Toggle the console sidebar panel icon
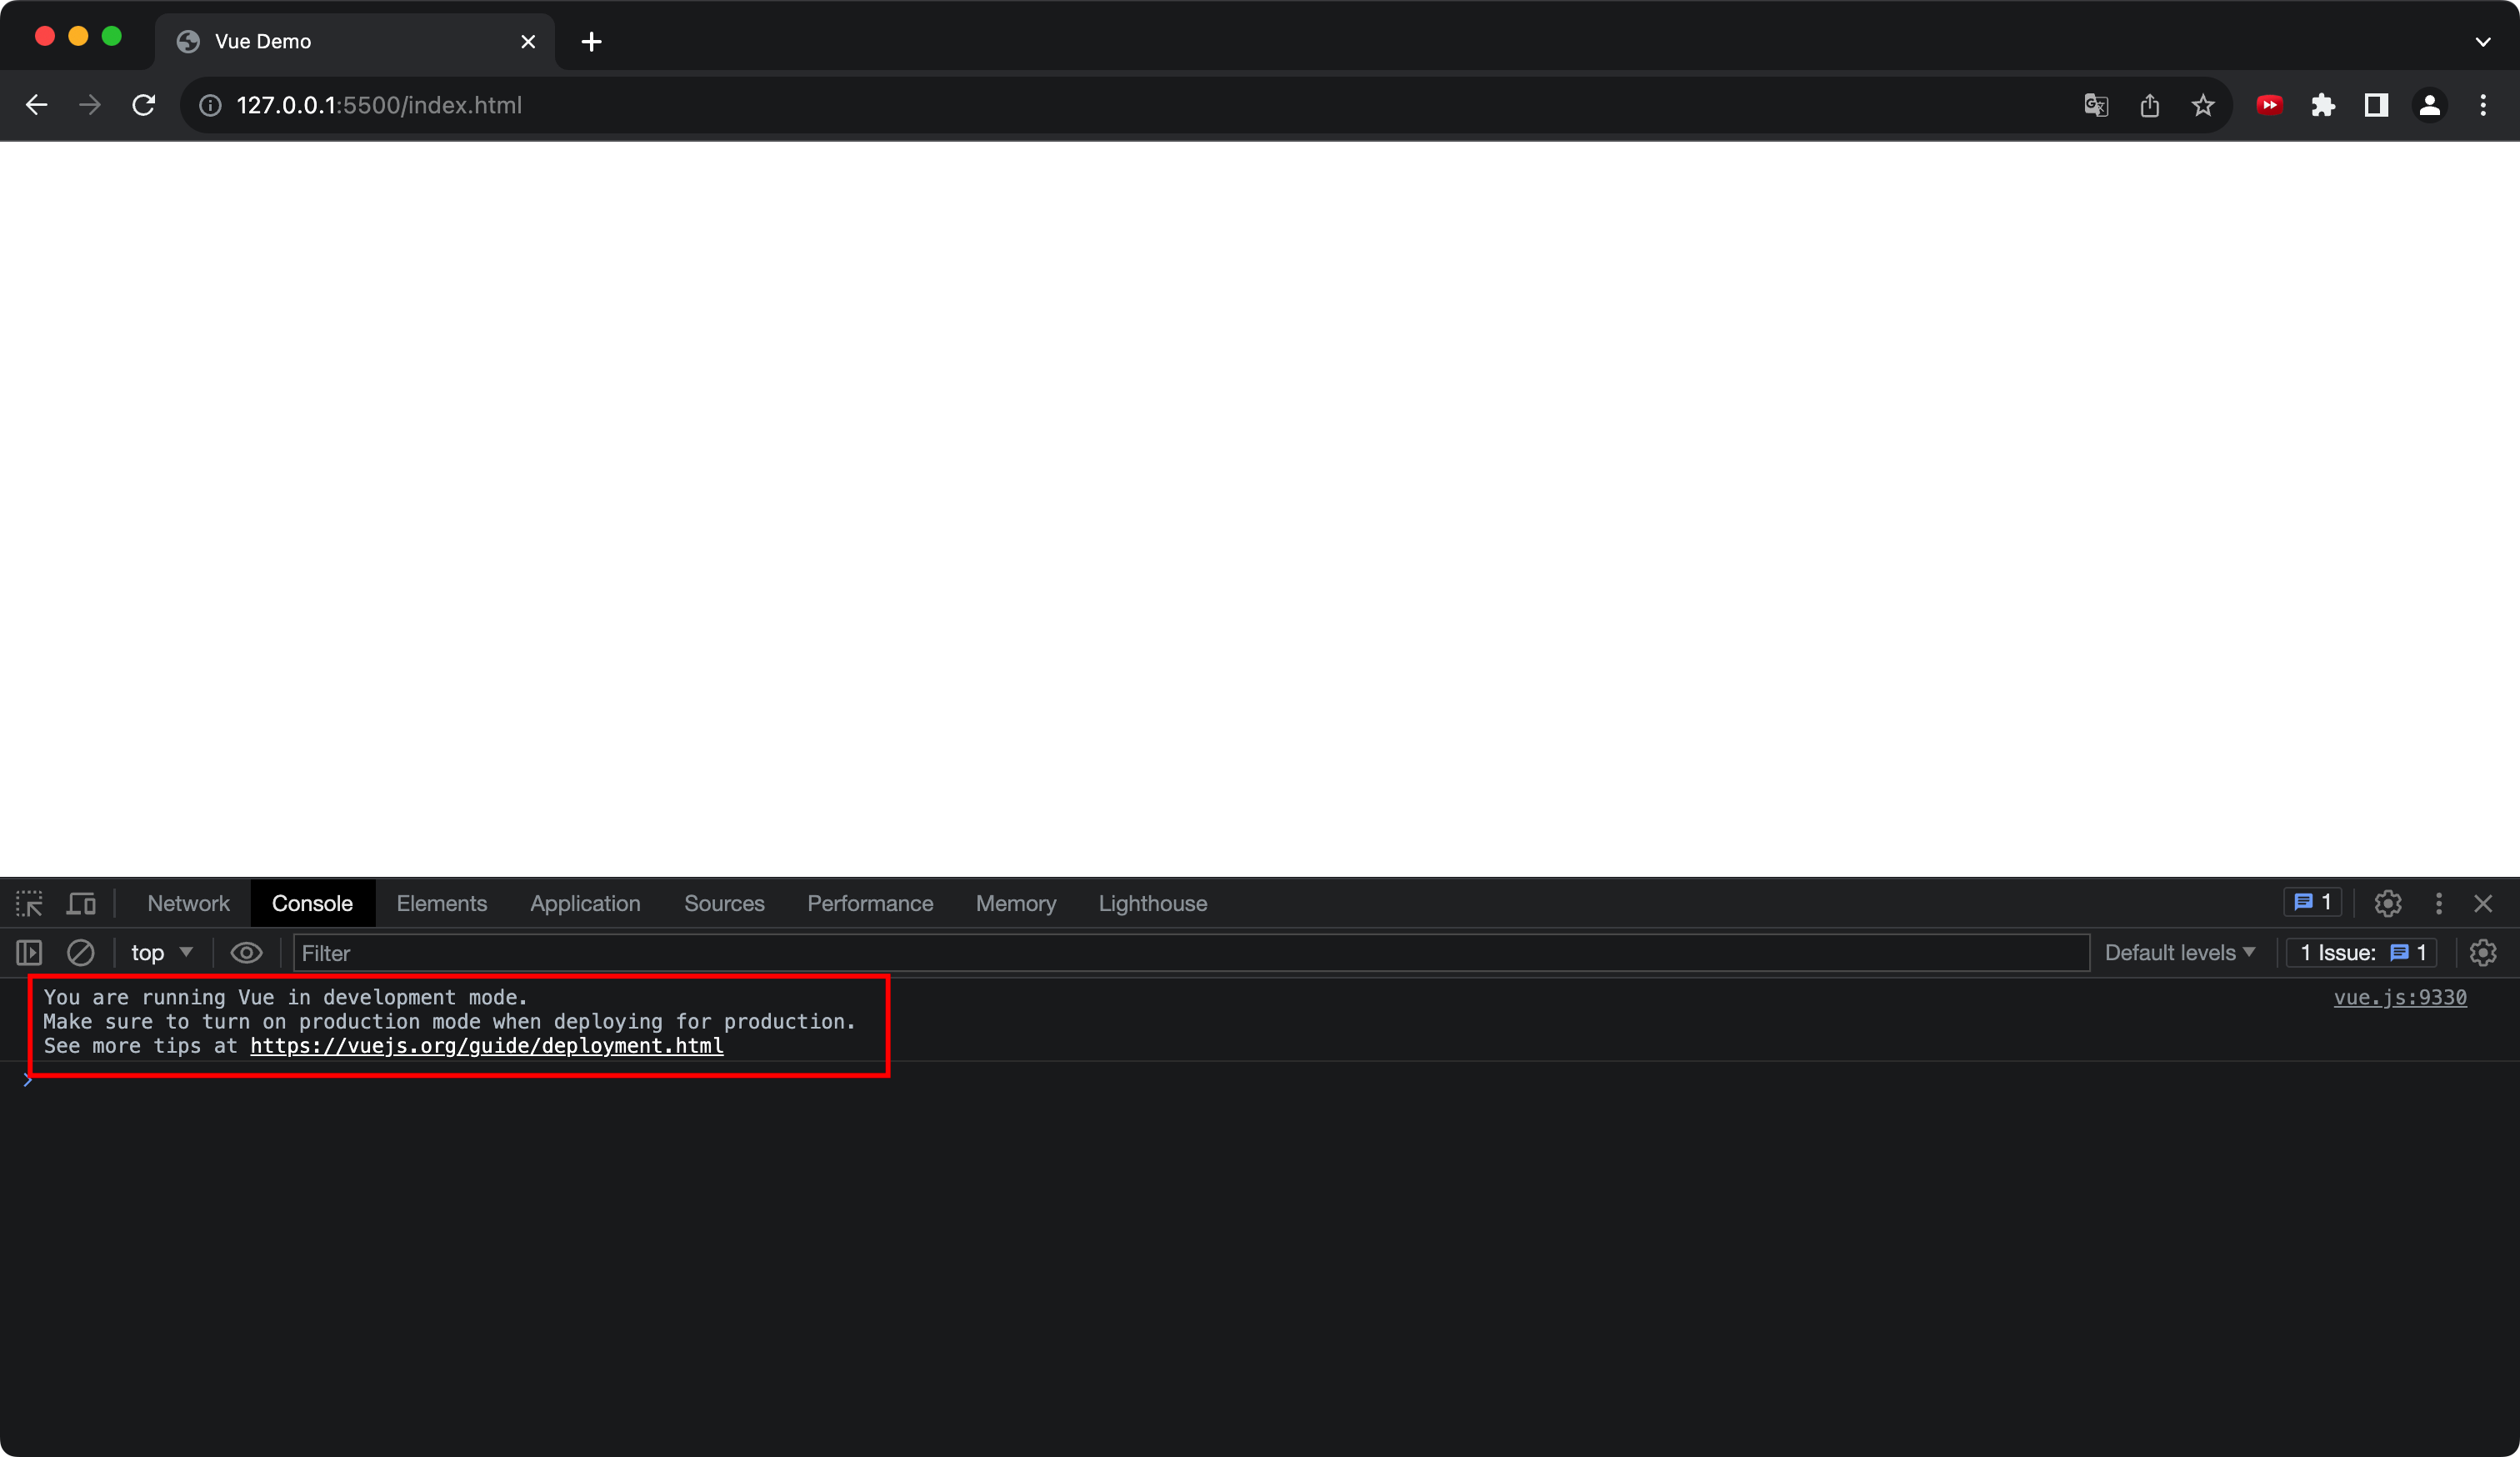The image size is (2520, 1457). [29, 953]
